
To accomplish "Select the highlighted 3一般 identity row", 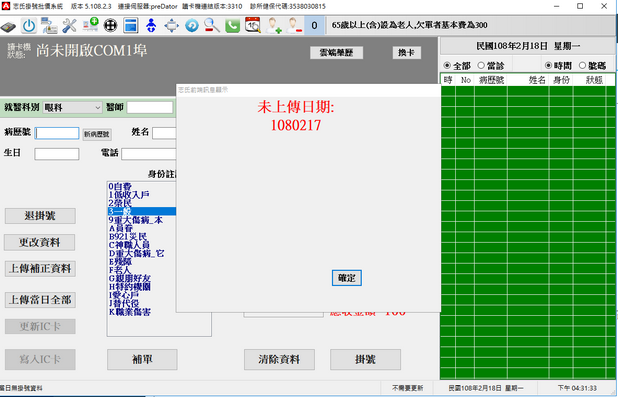I will 141,211.
